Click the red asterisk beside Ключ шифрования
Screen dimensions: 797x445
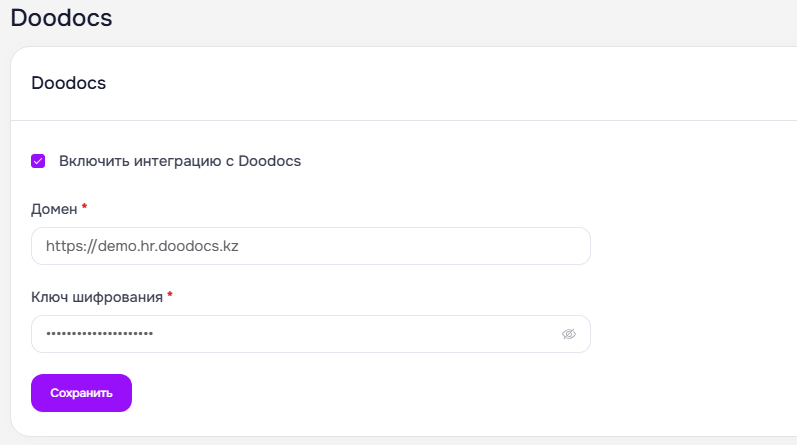(x=170, y=294)
